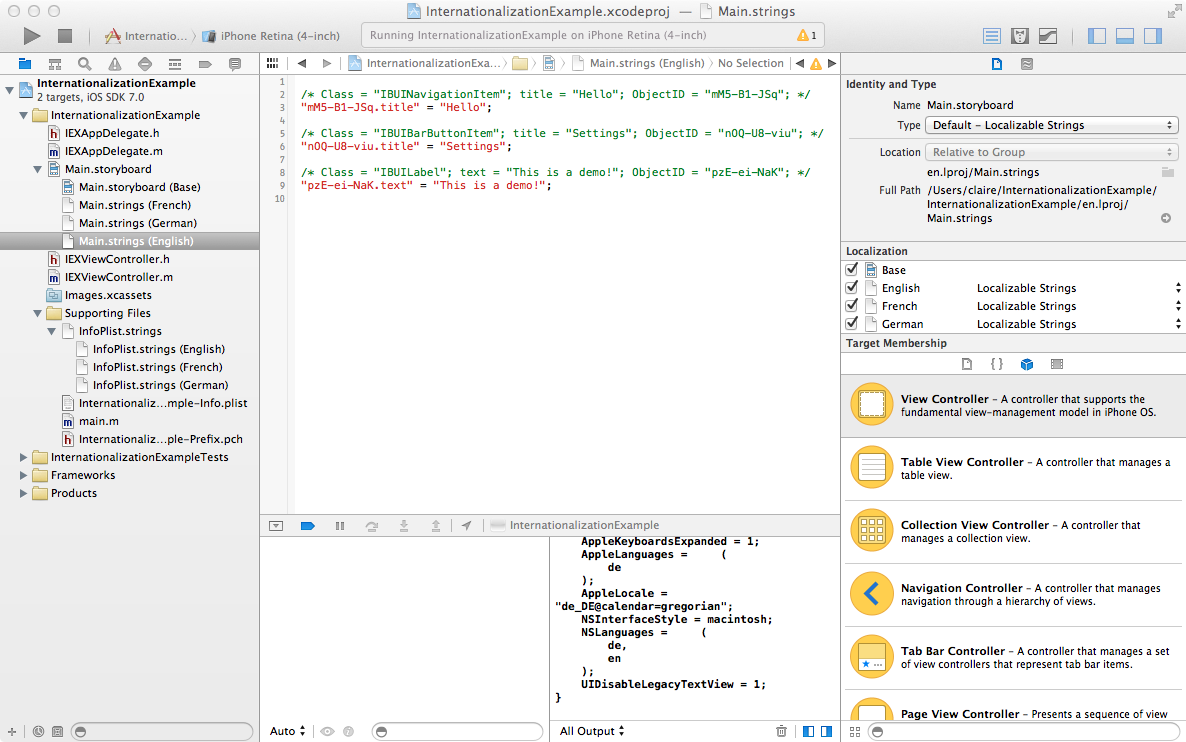
Task: Collapse the InfoPlist.strings disclosure triangle
Action: tap(51, 331)
